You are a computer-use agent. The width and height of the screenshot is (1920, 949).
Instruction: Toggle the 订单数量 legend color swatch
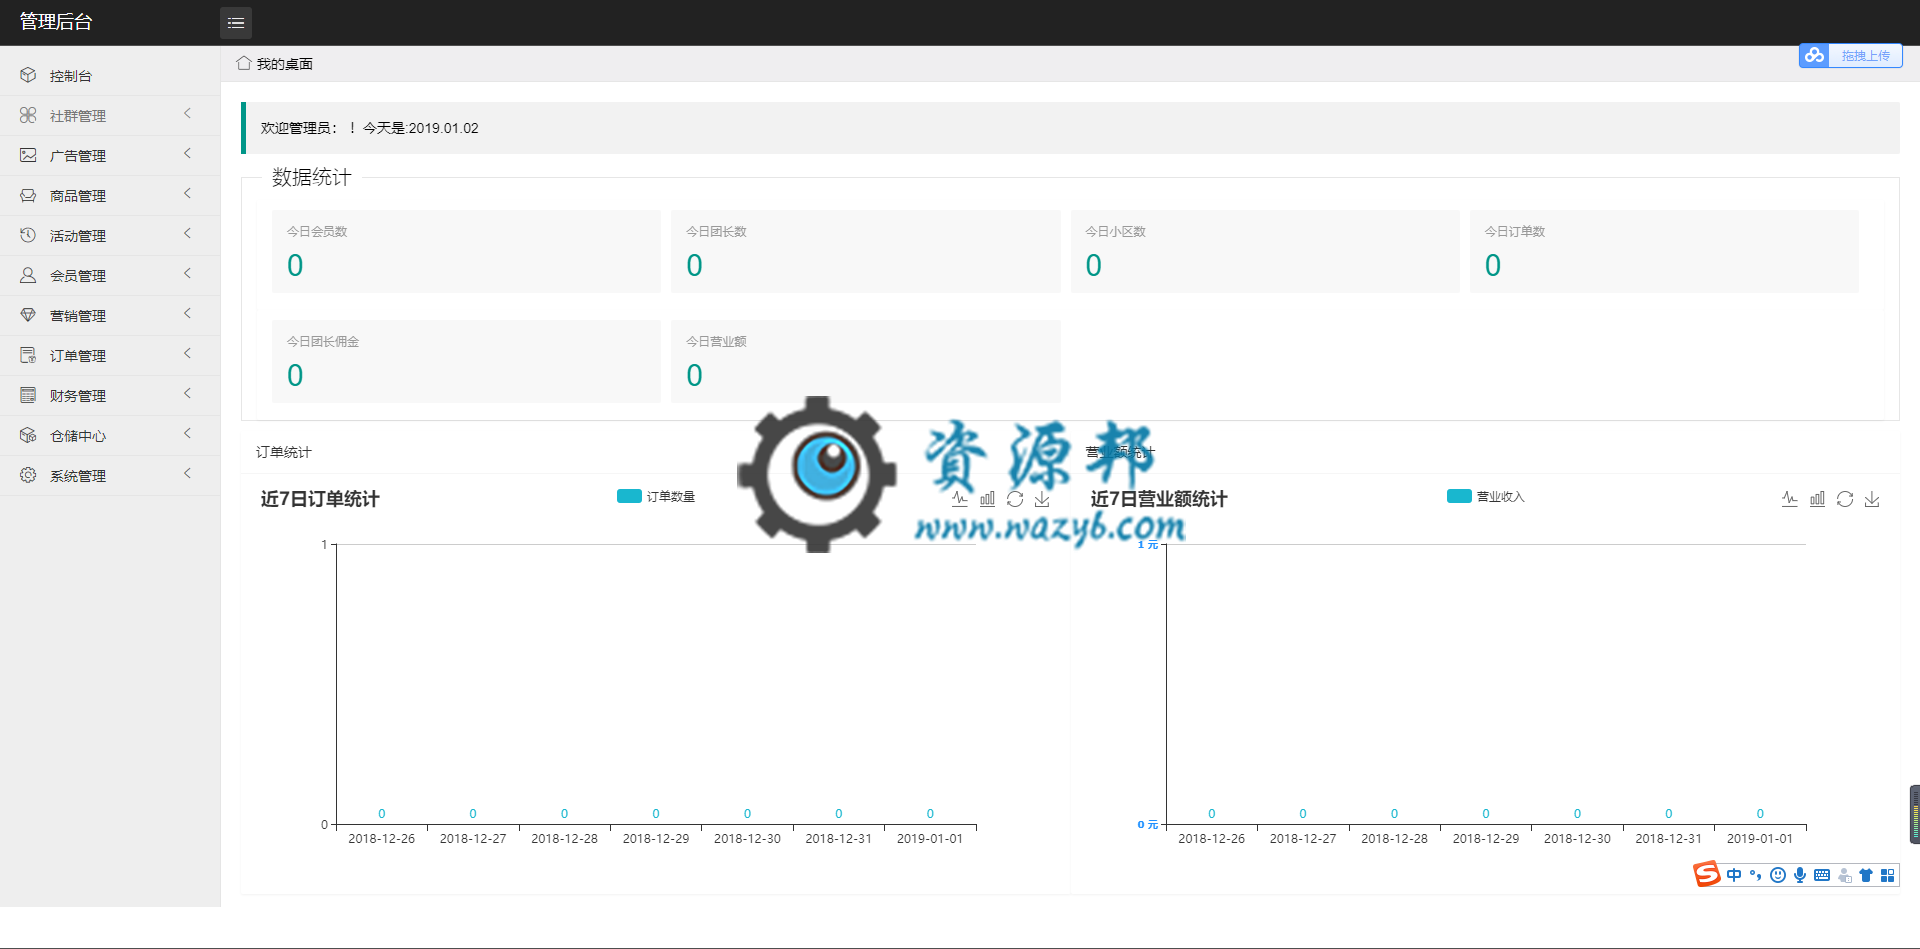pos(629,496)
